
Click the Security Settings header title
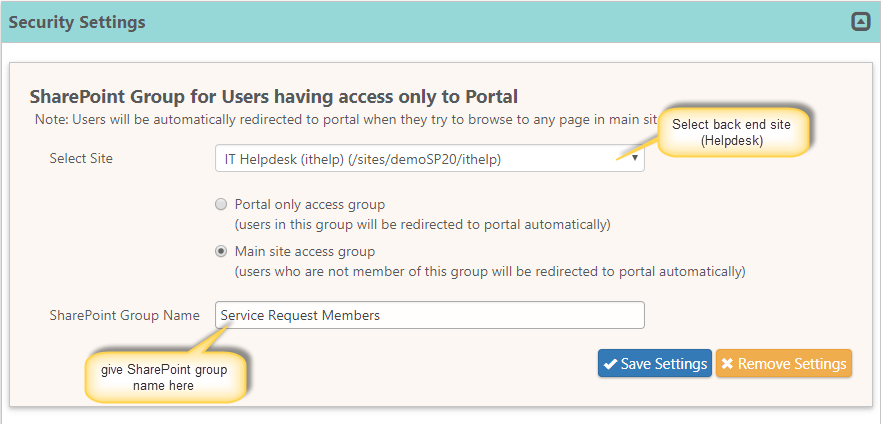pyautogui.click(x=77, y=22)
